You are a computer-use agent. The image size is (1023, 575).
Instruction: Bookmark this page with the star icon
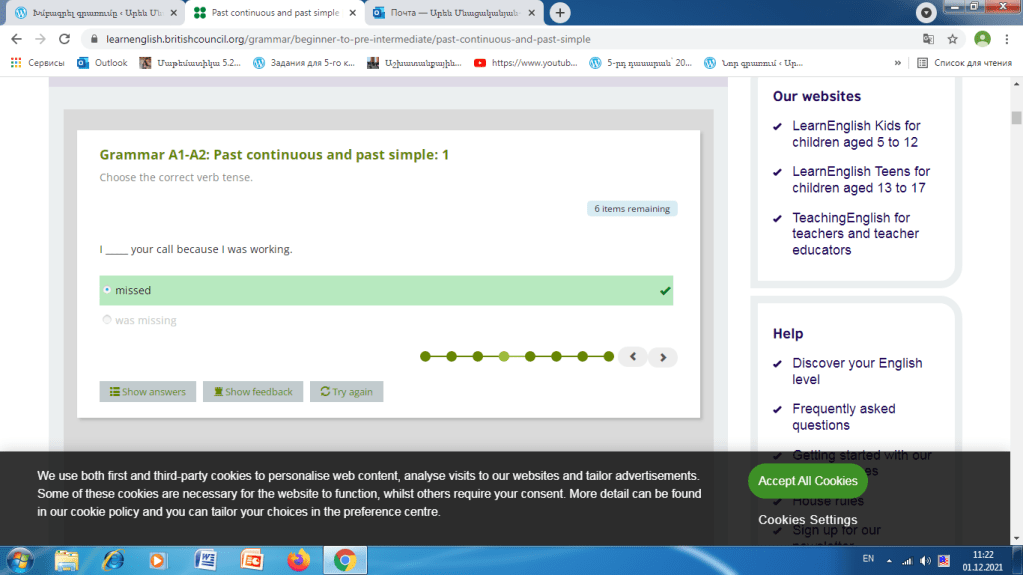point(952,39)
